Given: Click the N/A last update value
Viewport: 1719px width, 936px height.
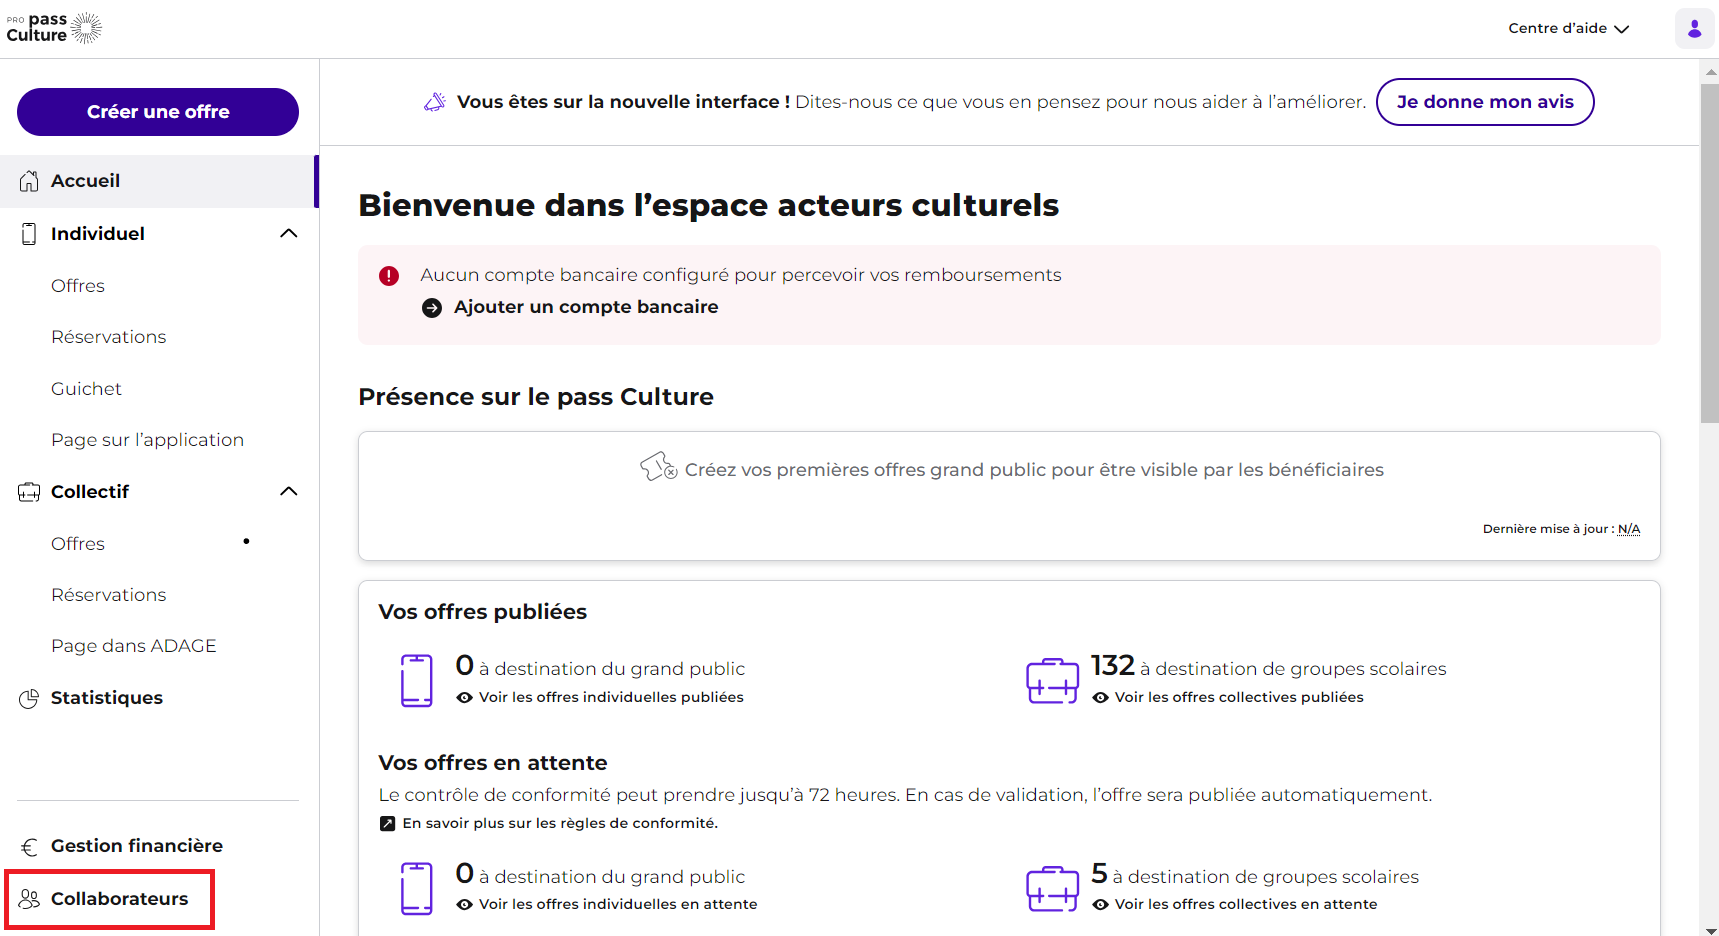Looking at the screenshot, I should pos(1629,529).
